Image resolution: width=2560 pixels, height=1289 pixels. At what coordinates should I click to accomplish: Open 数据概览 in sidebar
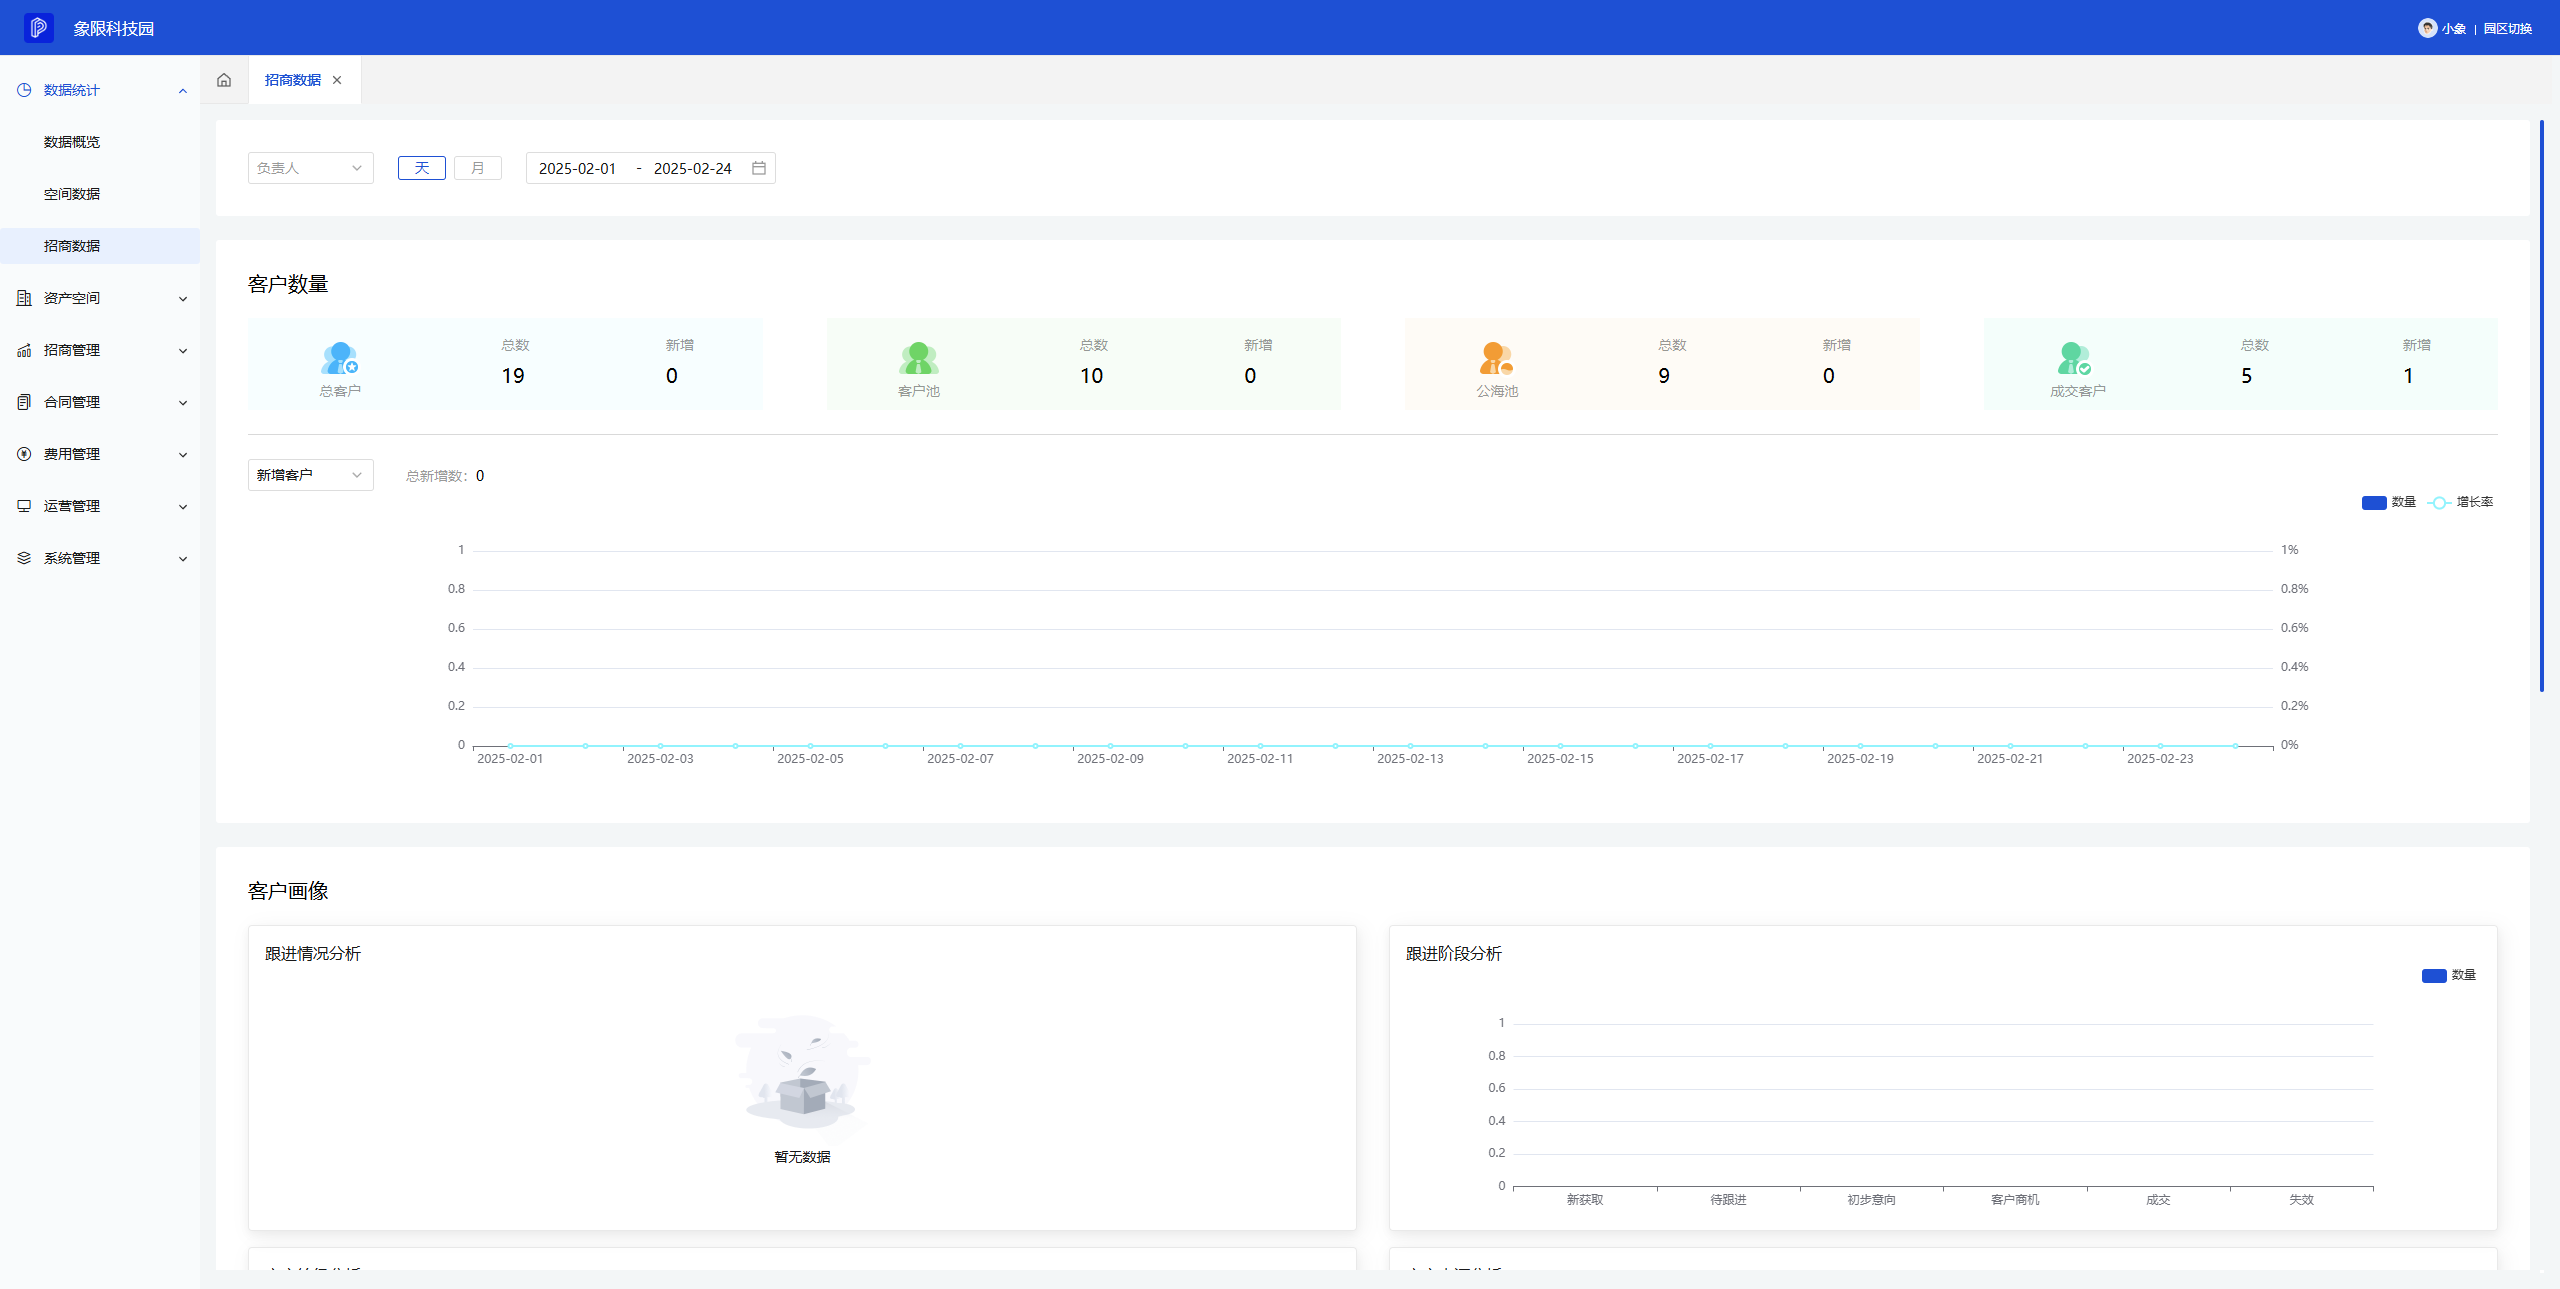[x=72, y=142]
